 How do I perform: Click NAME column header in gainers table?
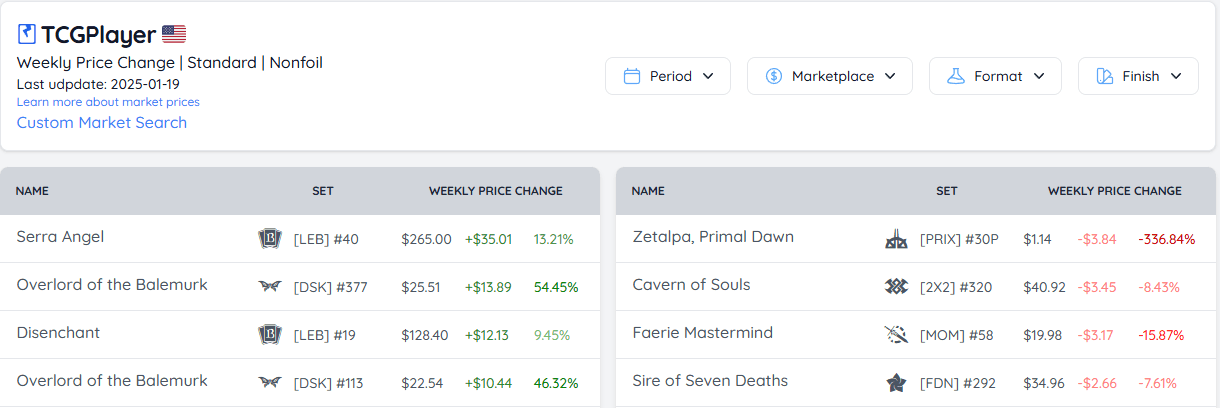point(32,191)
